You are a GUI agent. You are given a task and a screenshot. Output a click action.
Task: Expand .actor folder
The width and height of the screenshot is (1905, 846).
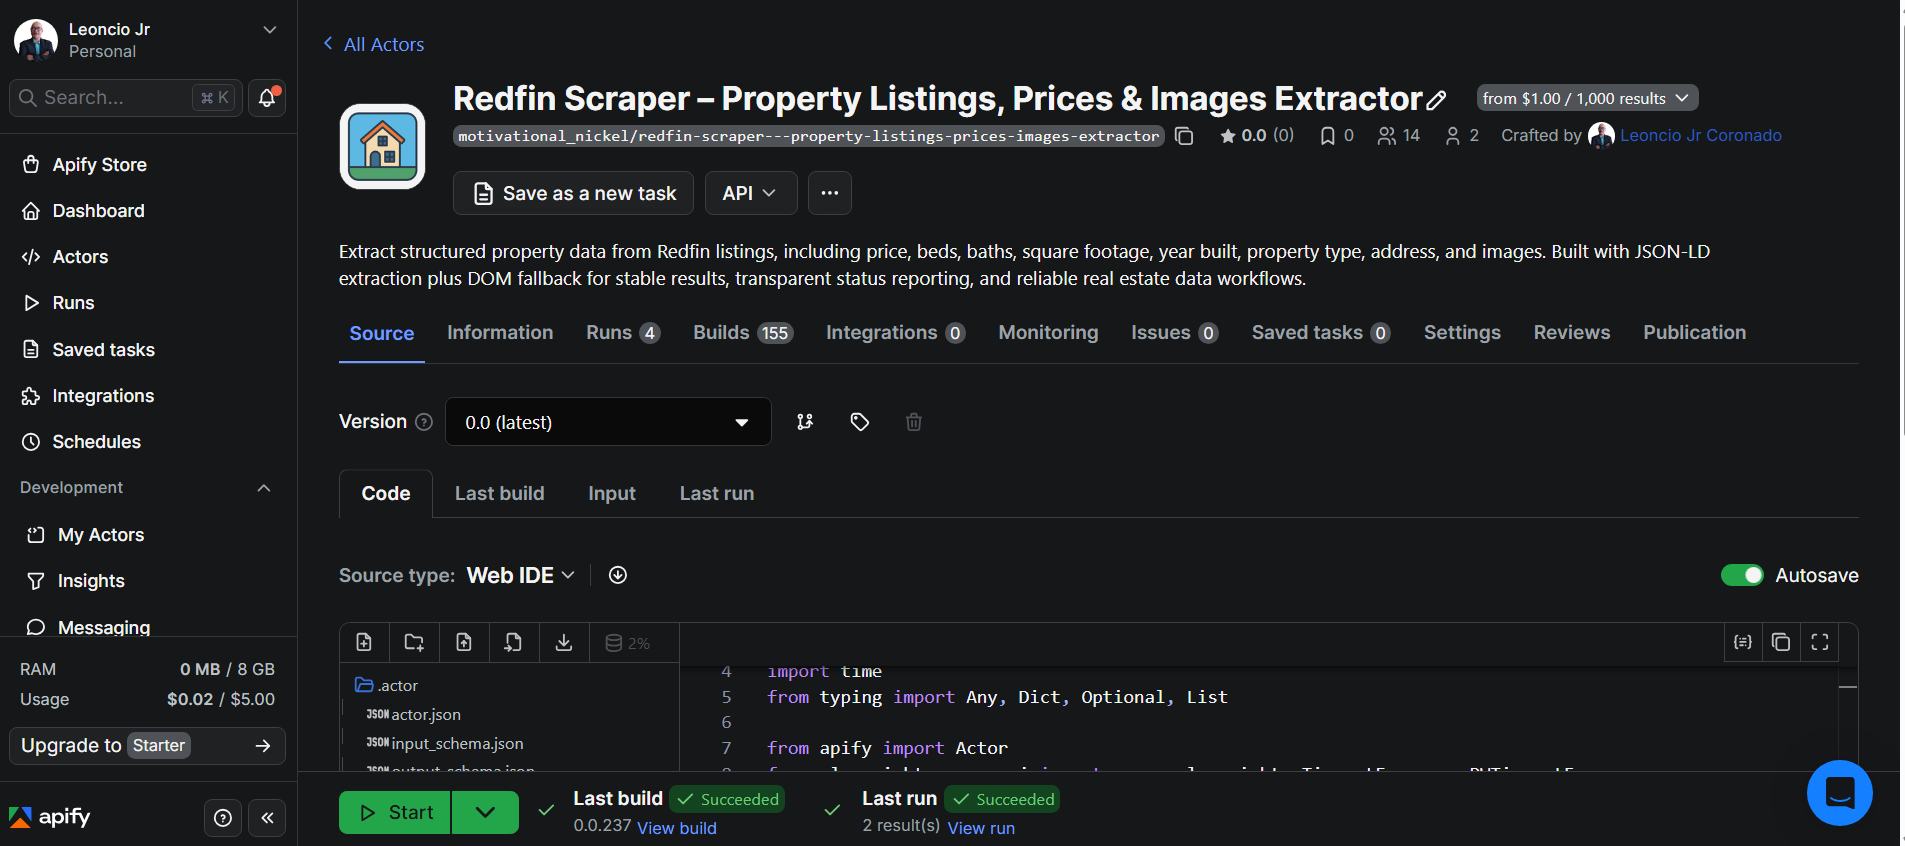pos(387,685)
